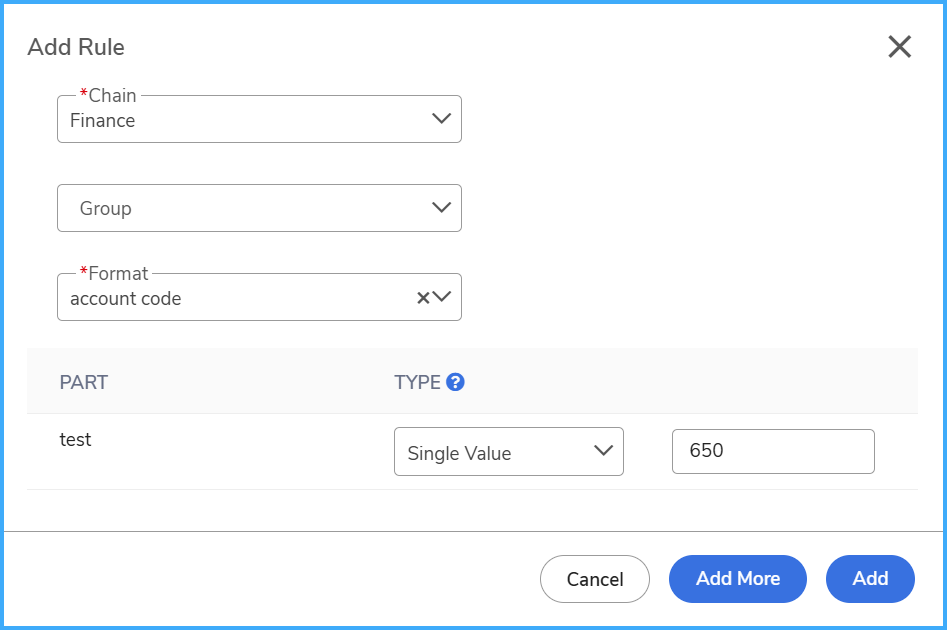The width and height of the screenshot is (947, 630).
Task: Click the 650 value input field
Action: [x=773, y=451]
